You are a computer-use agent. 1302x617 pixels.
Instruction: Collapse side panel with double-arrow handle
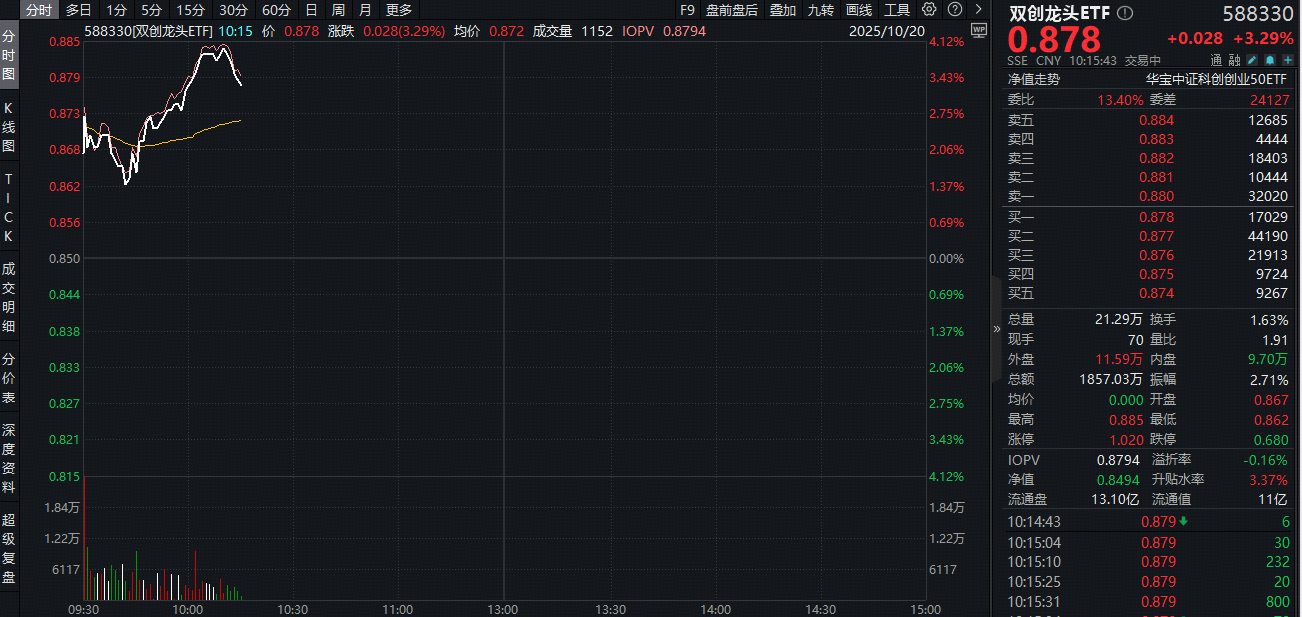(x=996, y=328)
